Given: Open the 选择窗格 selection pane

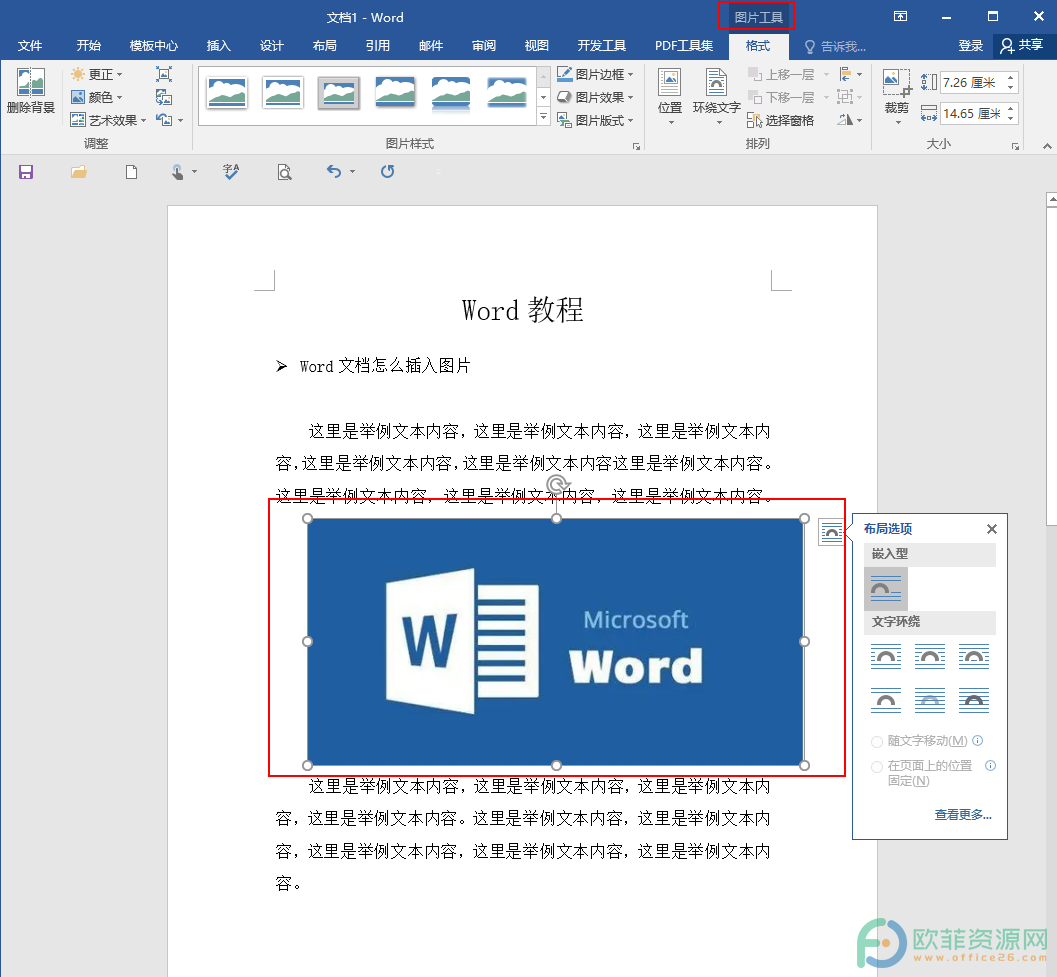Looking at the screenshot, I should (781, 120).
